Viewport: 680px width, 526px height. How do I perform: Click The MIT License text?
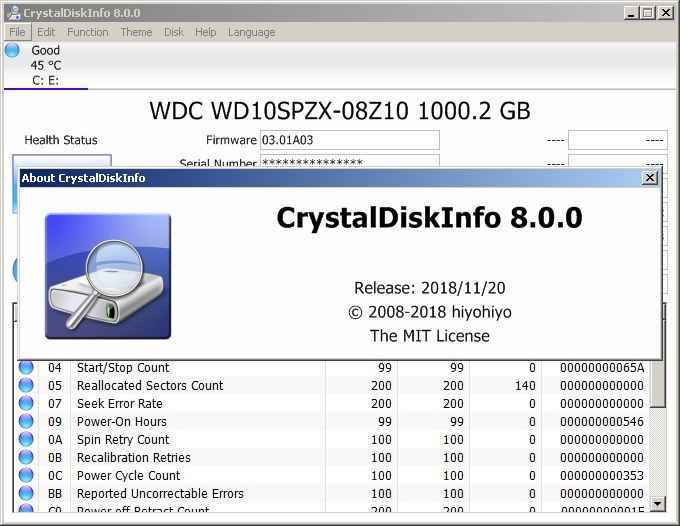(x=429, y=336)
